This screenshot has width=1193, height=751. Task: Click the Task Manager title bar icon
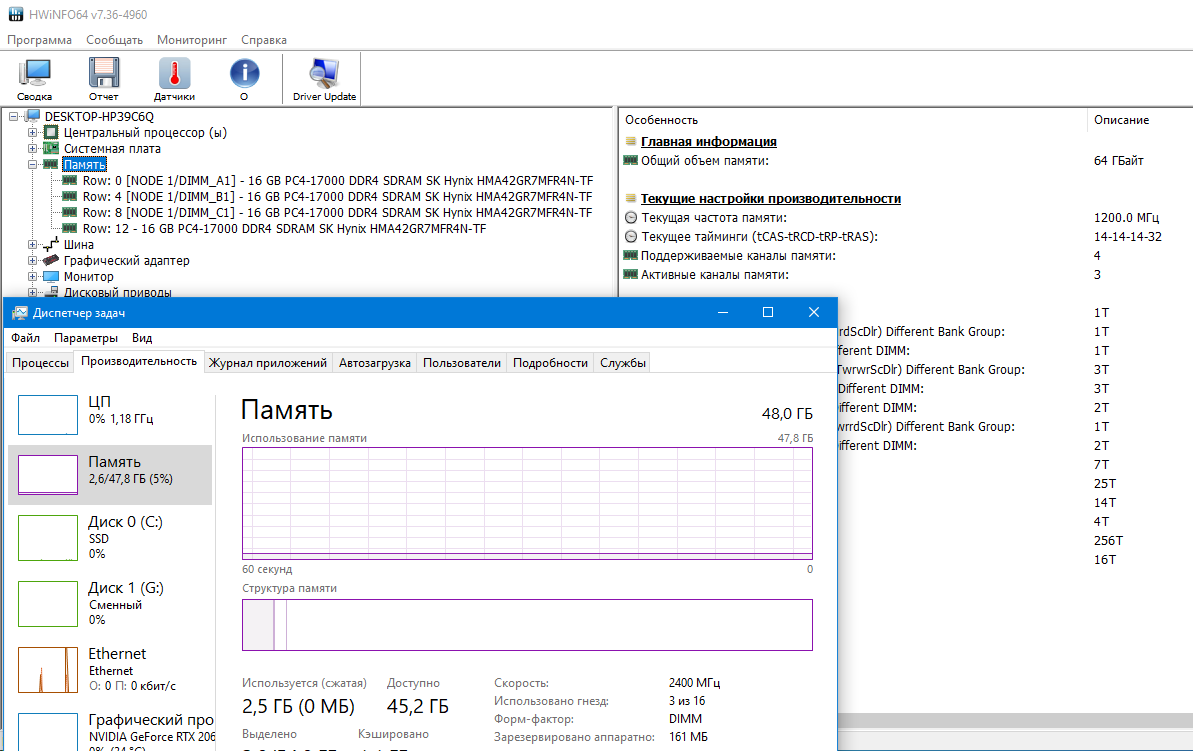coord(20,313)
